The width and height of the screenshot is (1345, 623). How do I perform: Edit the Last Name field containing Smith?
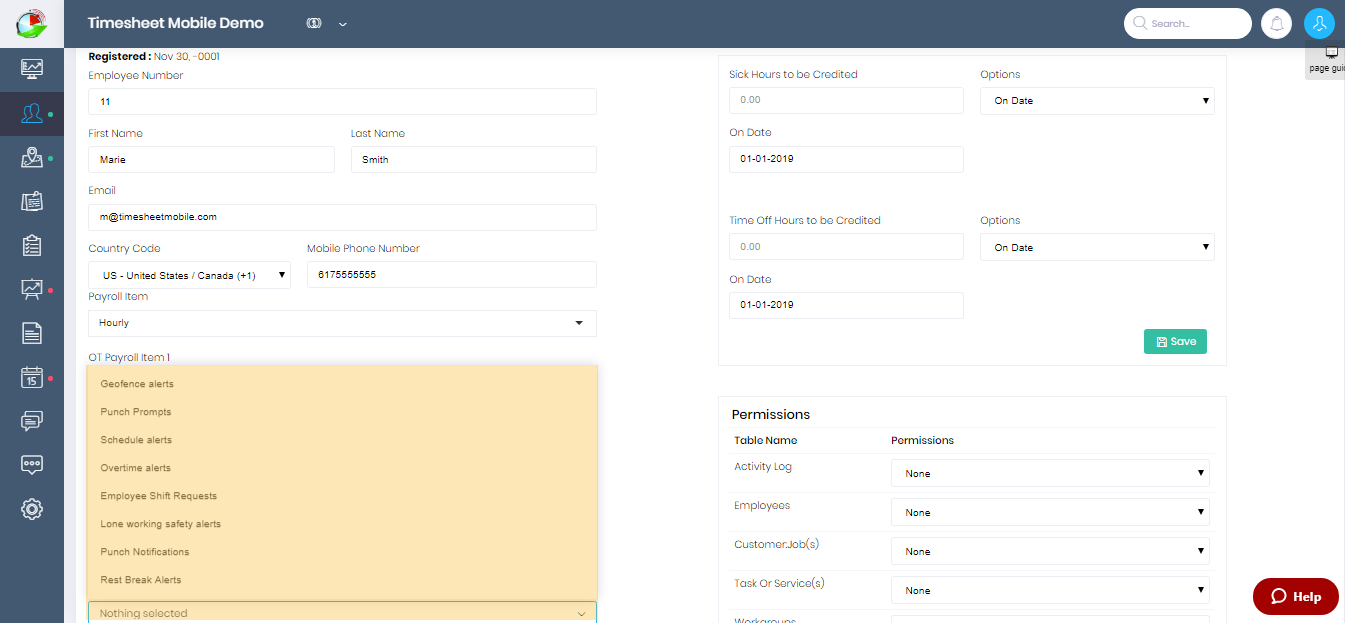[473, 159]
